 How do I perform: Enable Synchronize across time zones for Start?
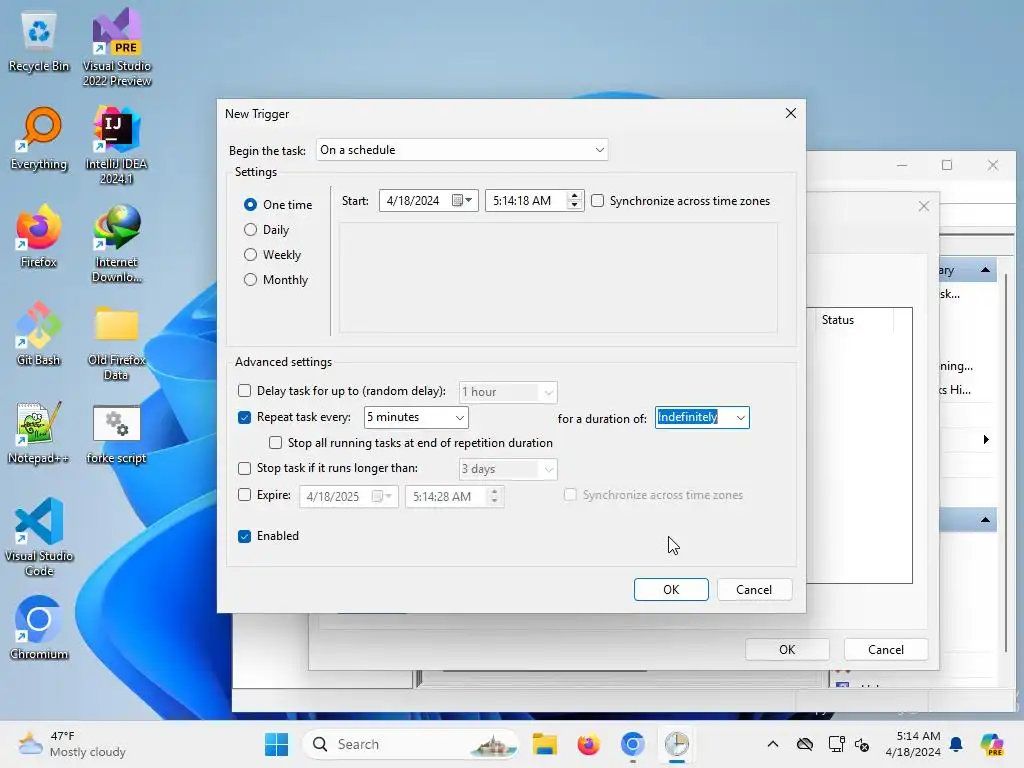coord(598,200)
